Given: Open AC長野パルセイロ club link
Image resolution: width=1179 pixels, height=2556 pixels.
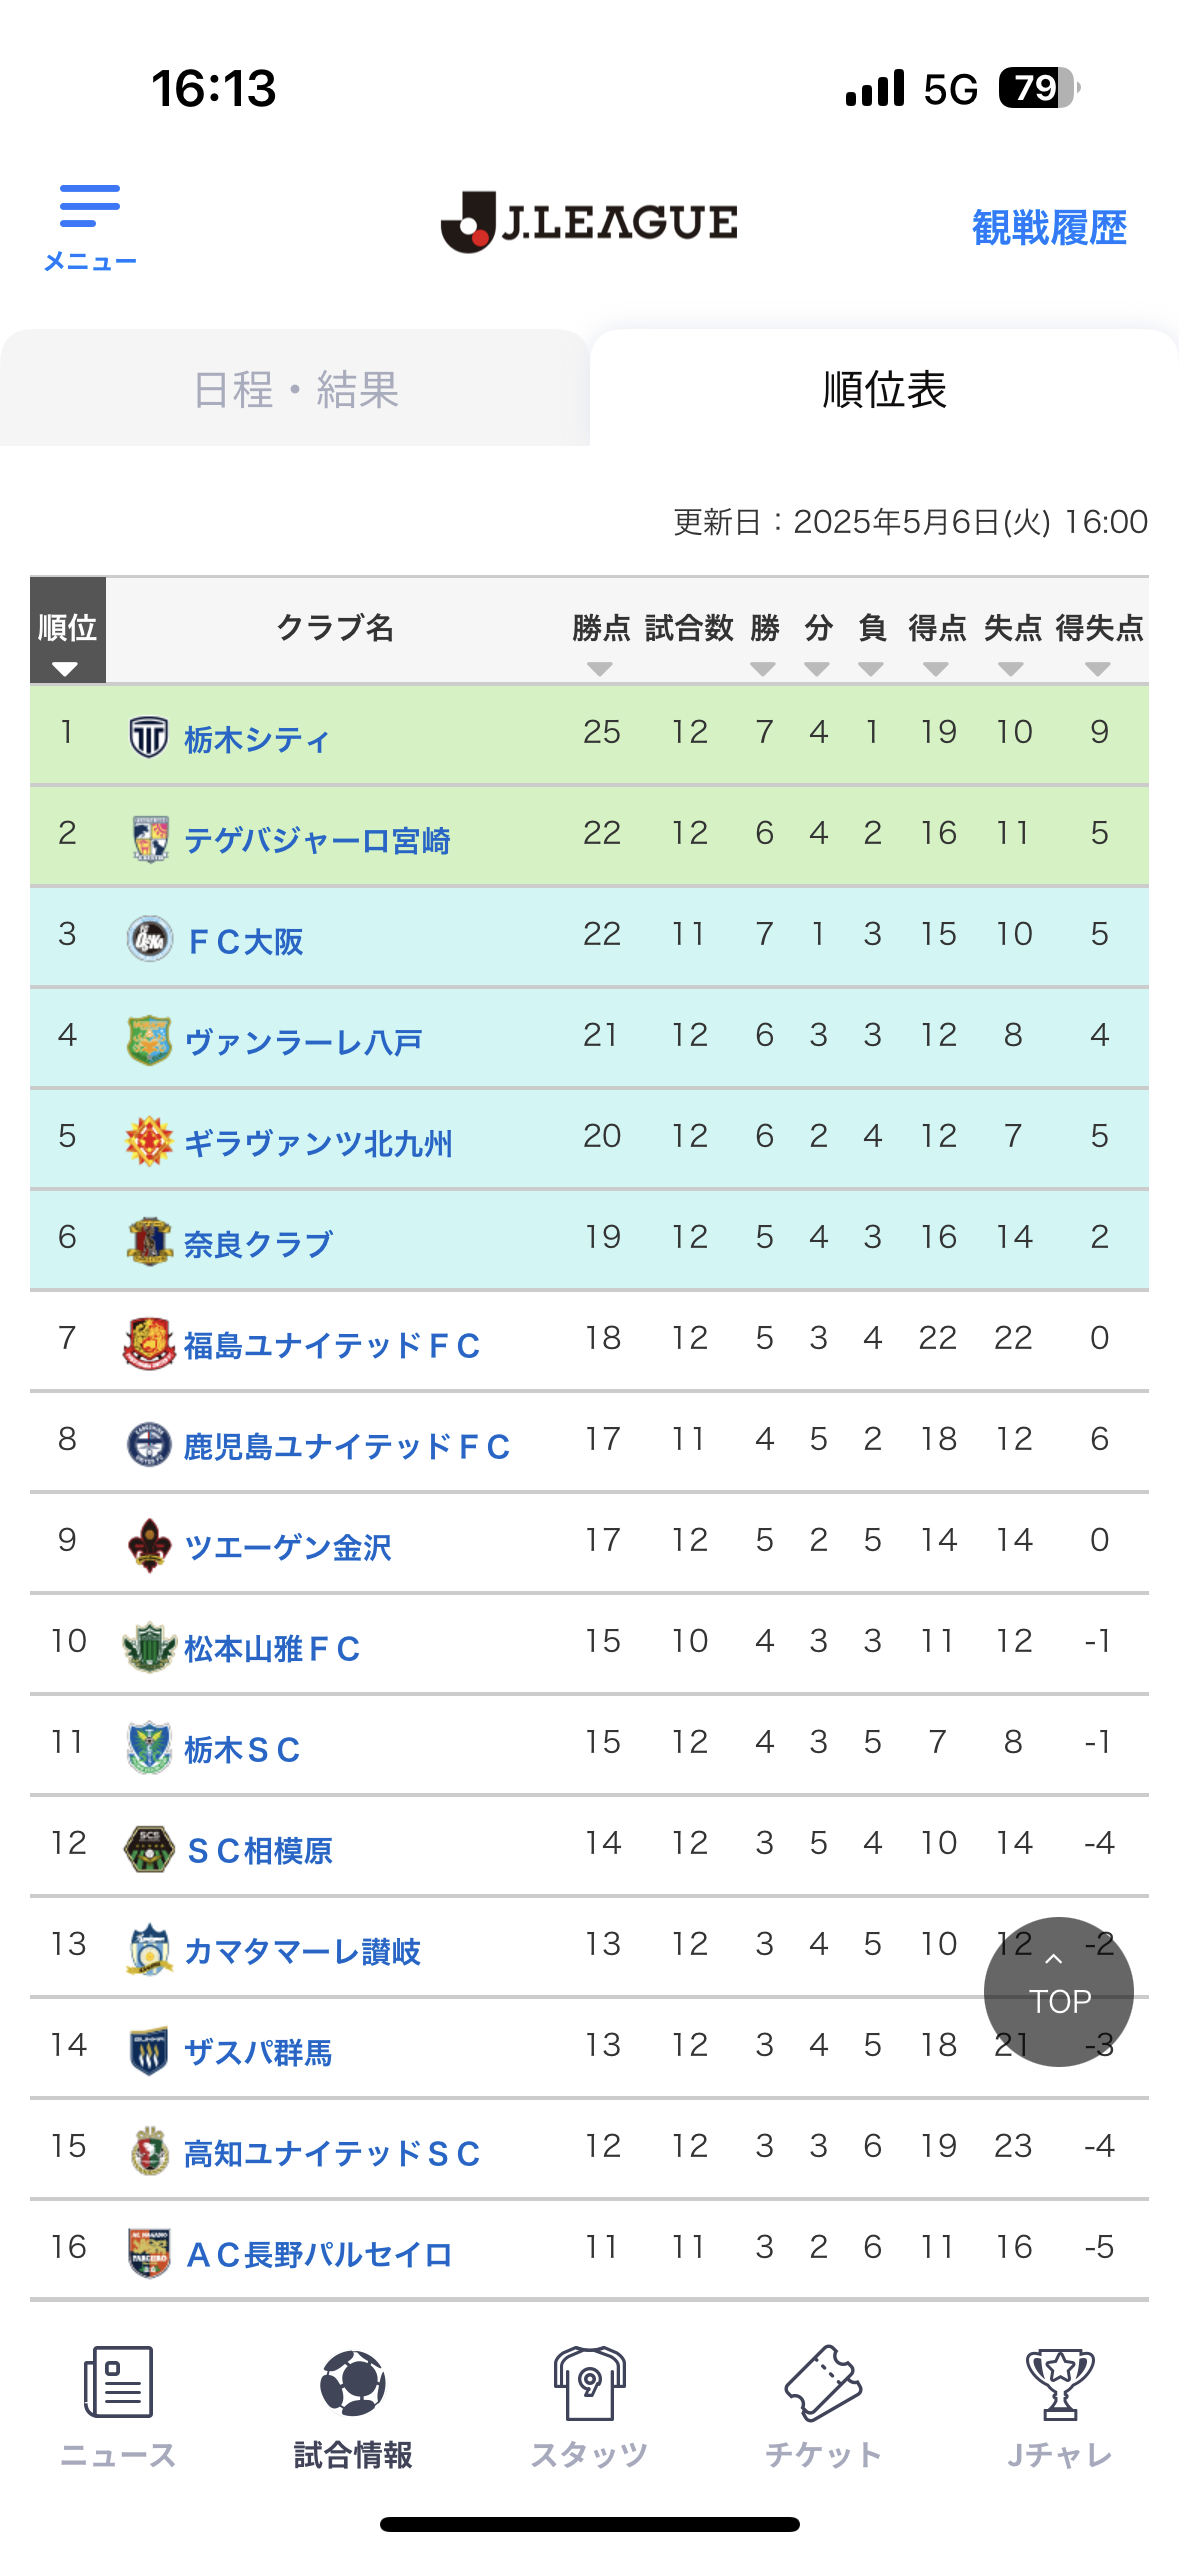Looking at the screenshot, I should 319,2254.
